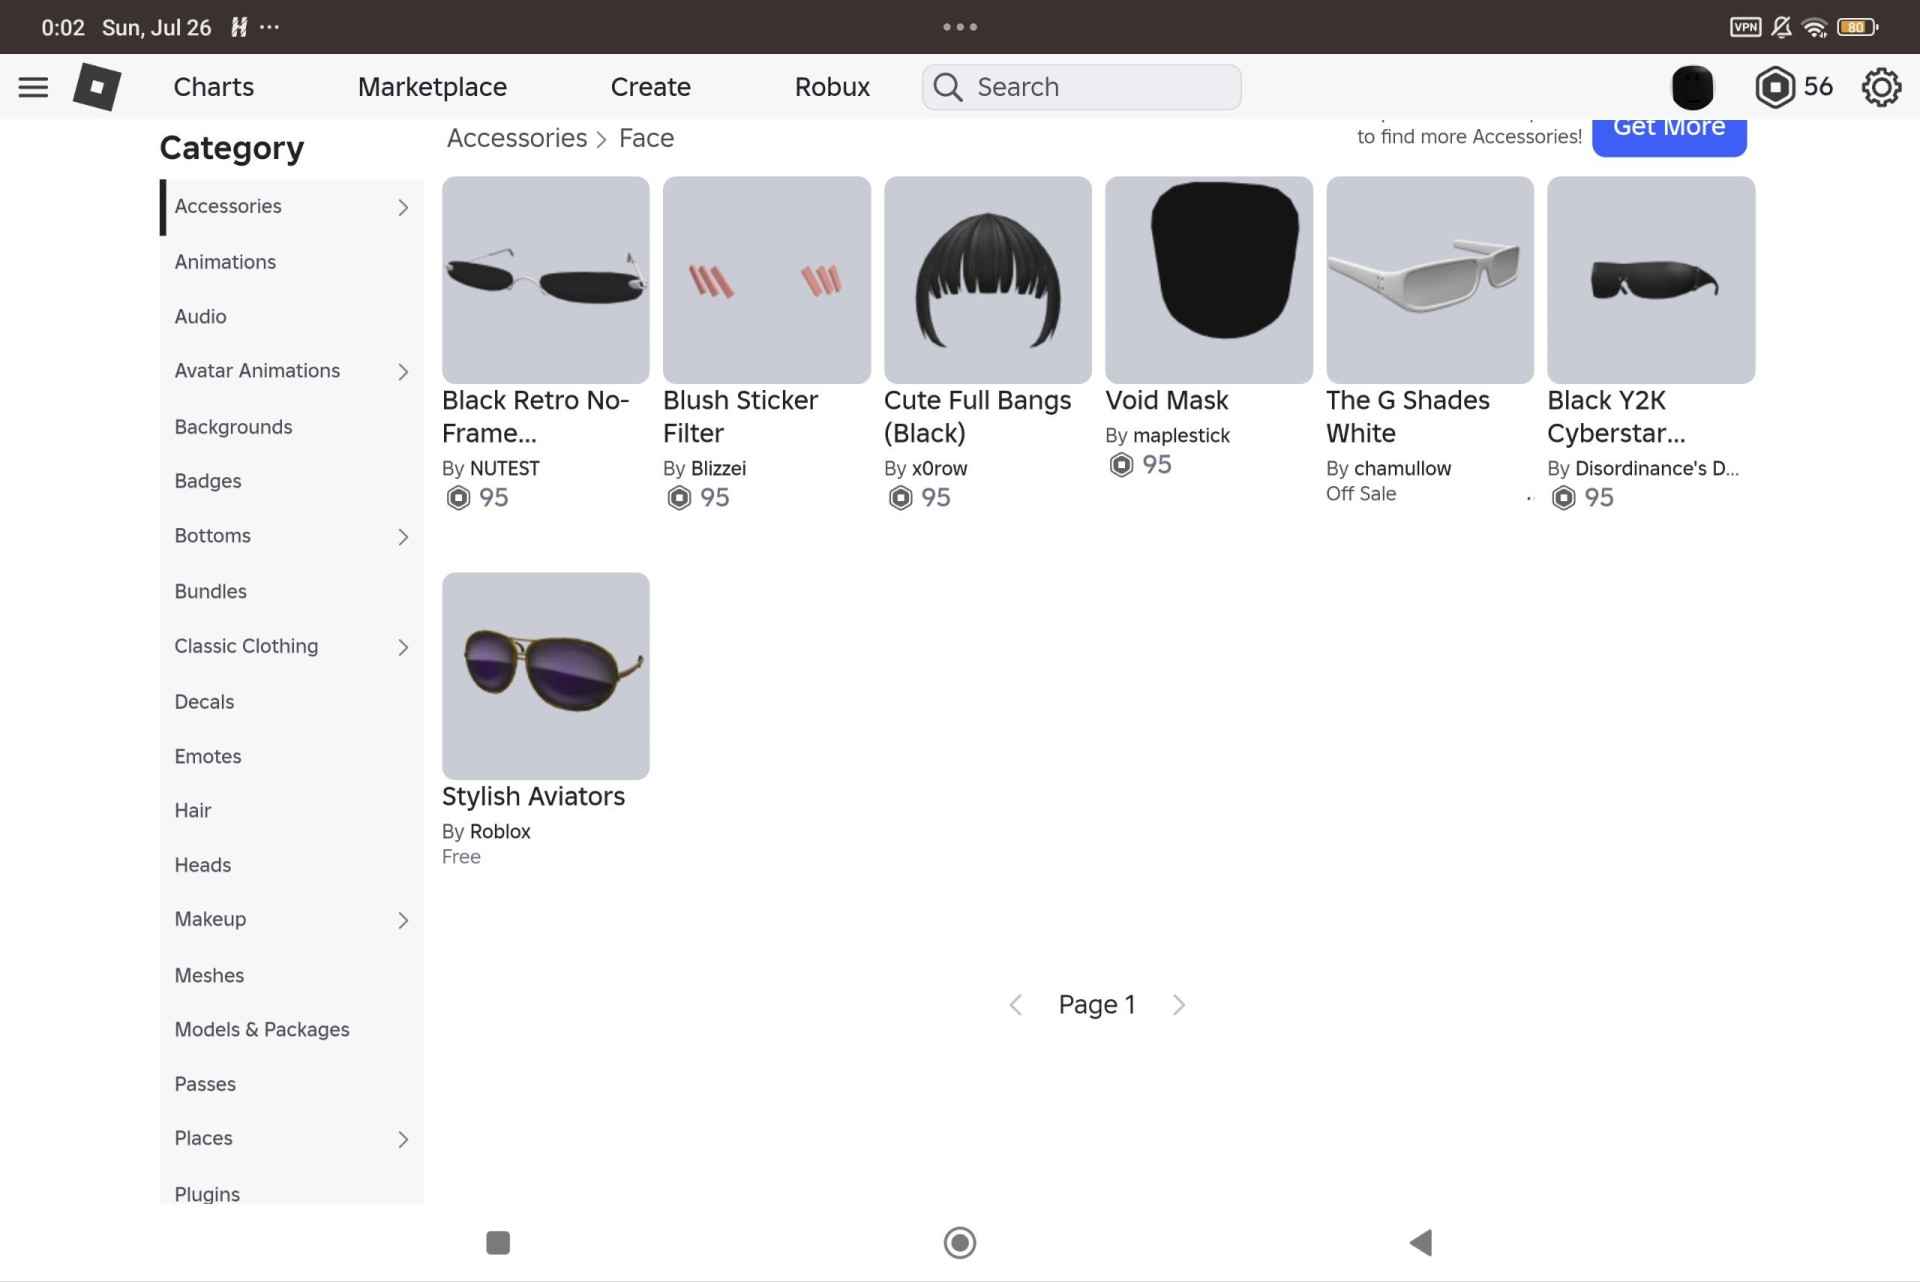Expand the Bottoms category chevron
The width and height of the screenshot is (1920, 1282).
[403, 537]
